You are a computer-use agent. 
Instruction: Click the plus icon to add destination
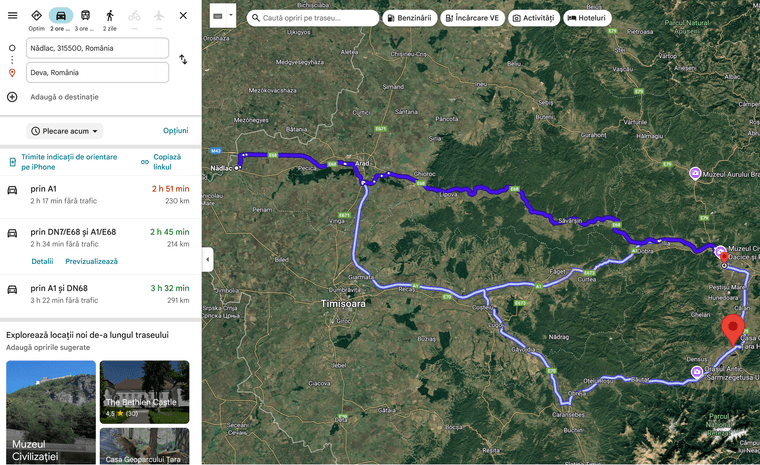12,97
